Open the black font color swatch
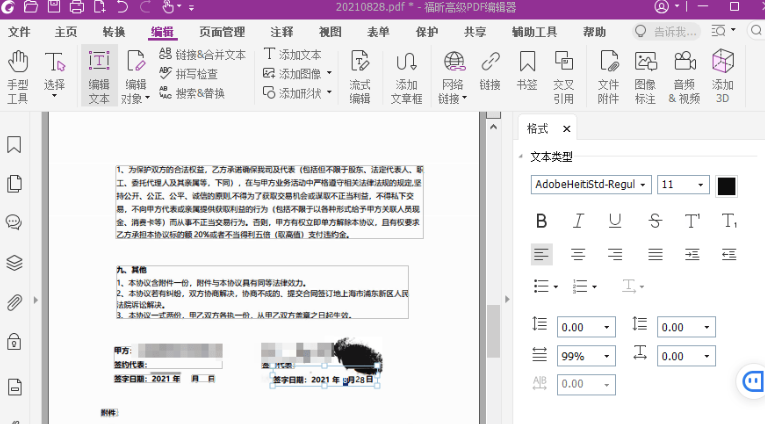Viewport: 765px width, 424px height. pos(726,186)
